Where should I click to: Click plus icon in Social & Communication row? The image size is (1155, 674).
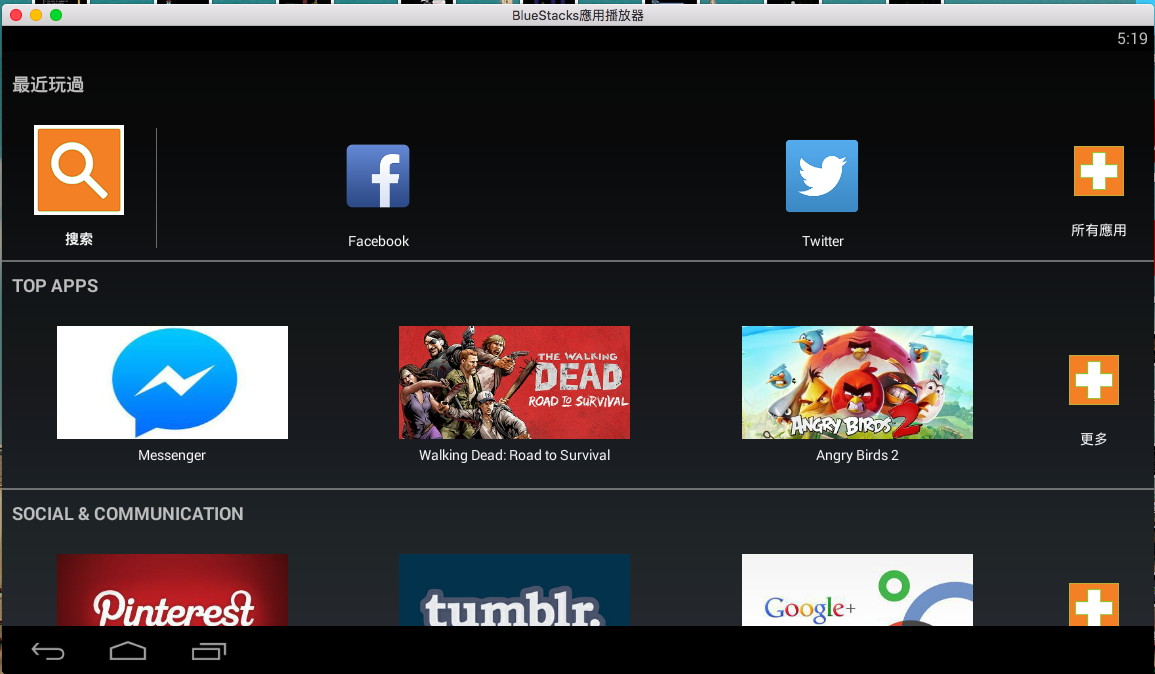click(1094, 605)
